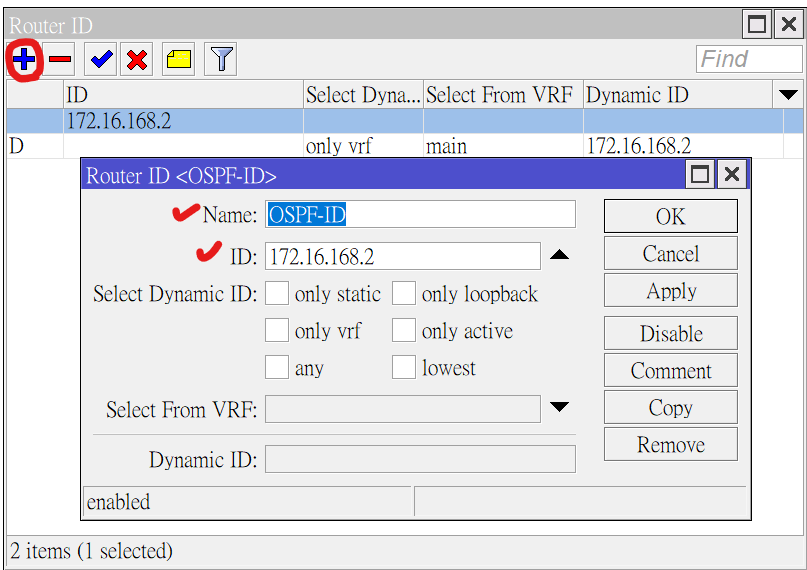Click the blue checkmark Enable icon
The width and height of the screenshot is (807, 570).
pyautogui.click(x=101, y=60)
